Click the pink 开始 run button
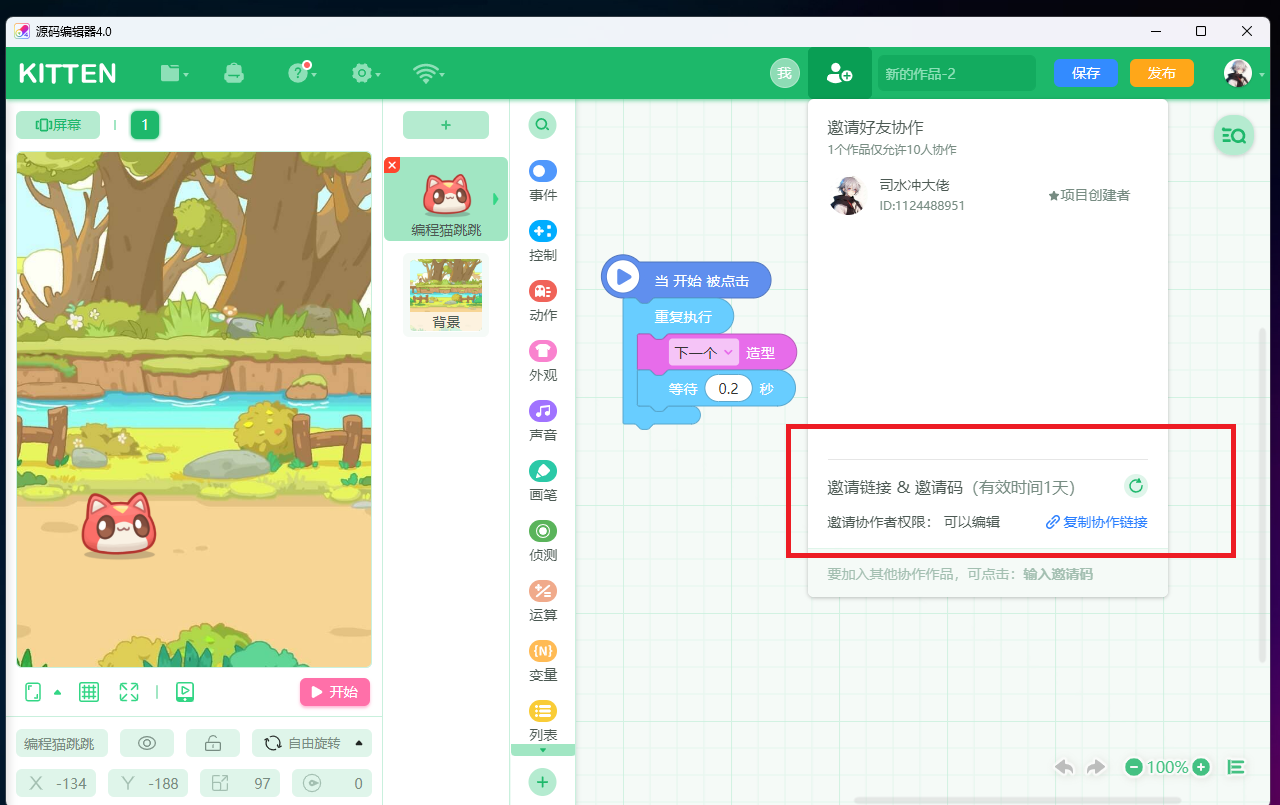 [335, 692]
